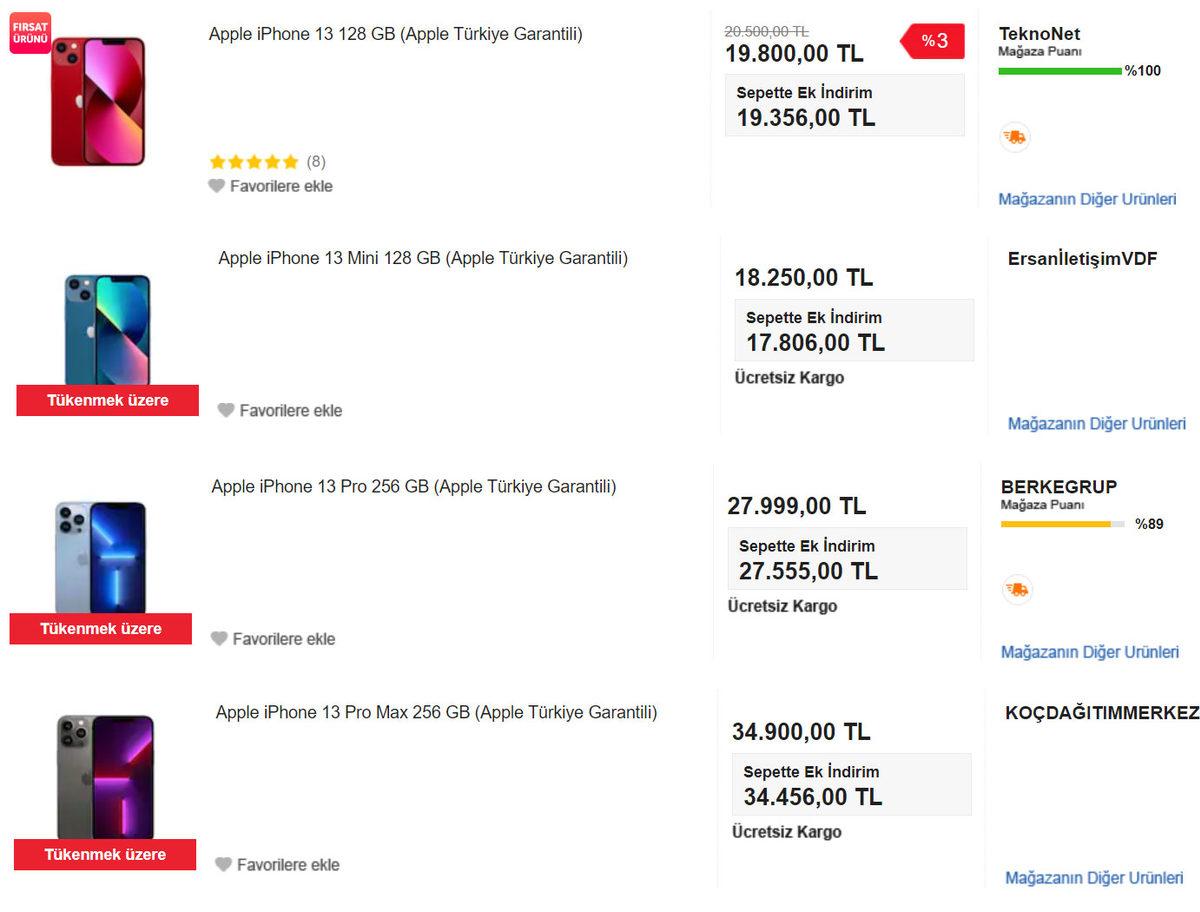This screenshot has height=912, width=1200.
Task: Select the %3 discount badge
Action: pos(932,41)
